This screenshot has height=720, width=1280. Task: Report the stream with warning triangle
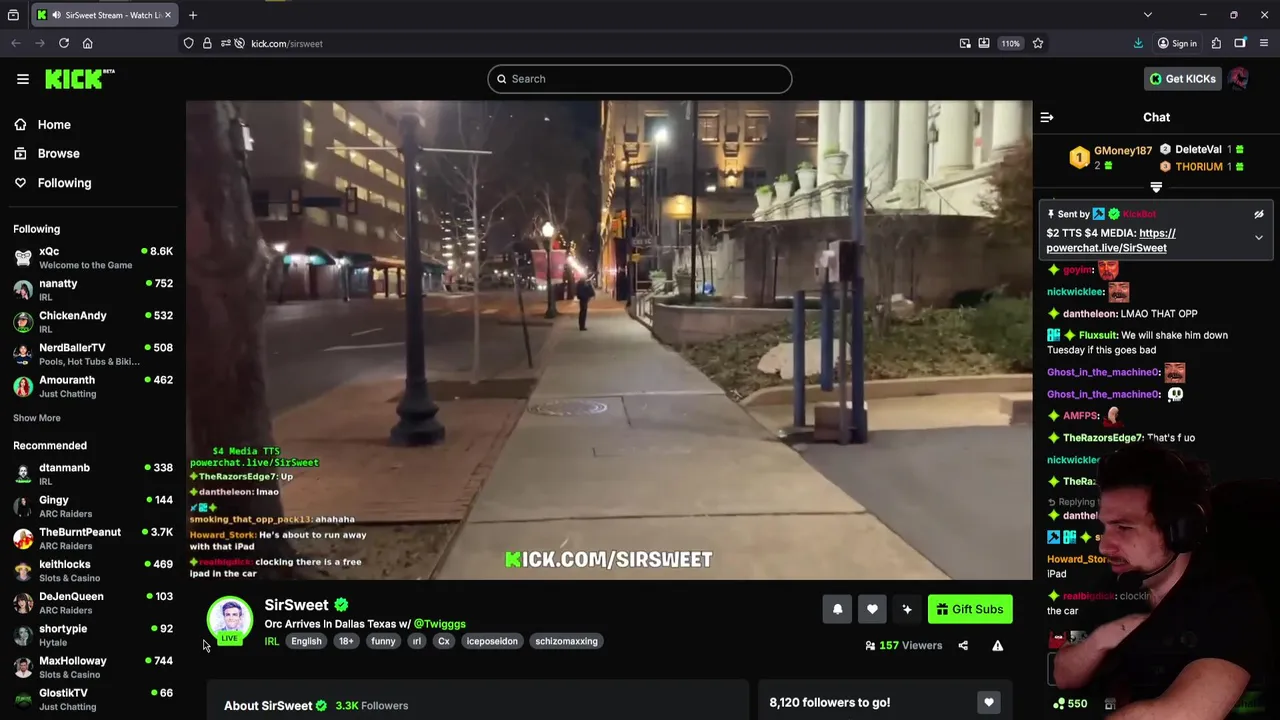tap(997, 646)
